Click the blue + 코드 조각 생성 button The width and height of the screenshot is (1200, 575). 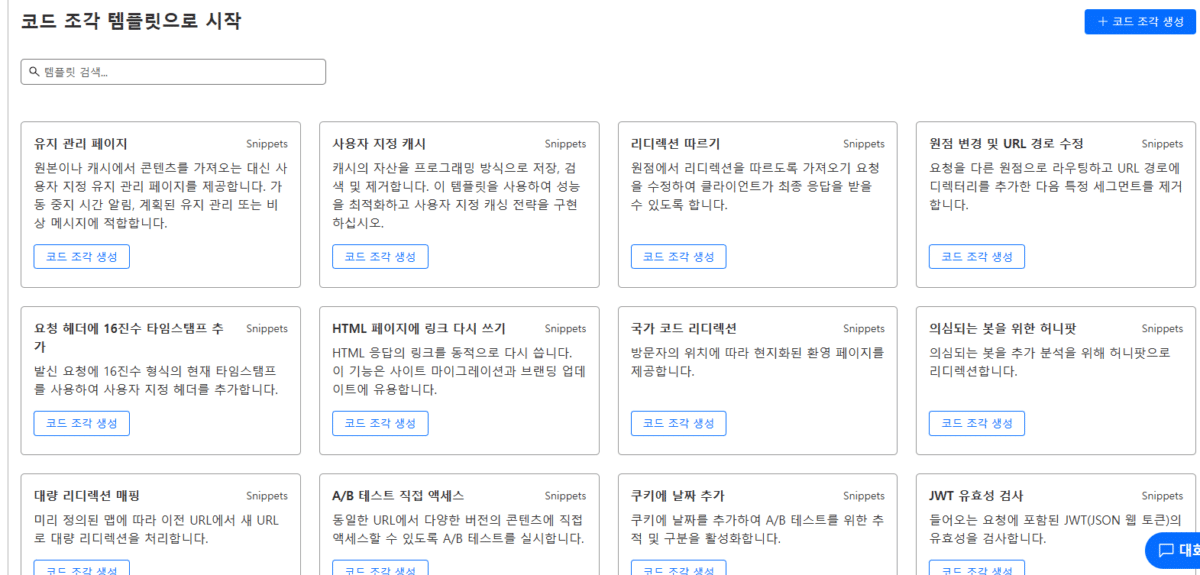pos(1140,21)
